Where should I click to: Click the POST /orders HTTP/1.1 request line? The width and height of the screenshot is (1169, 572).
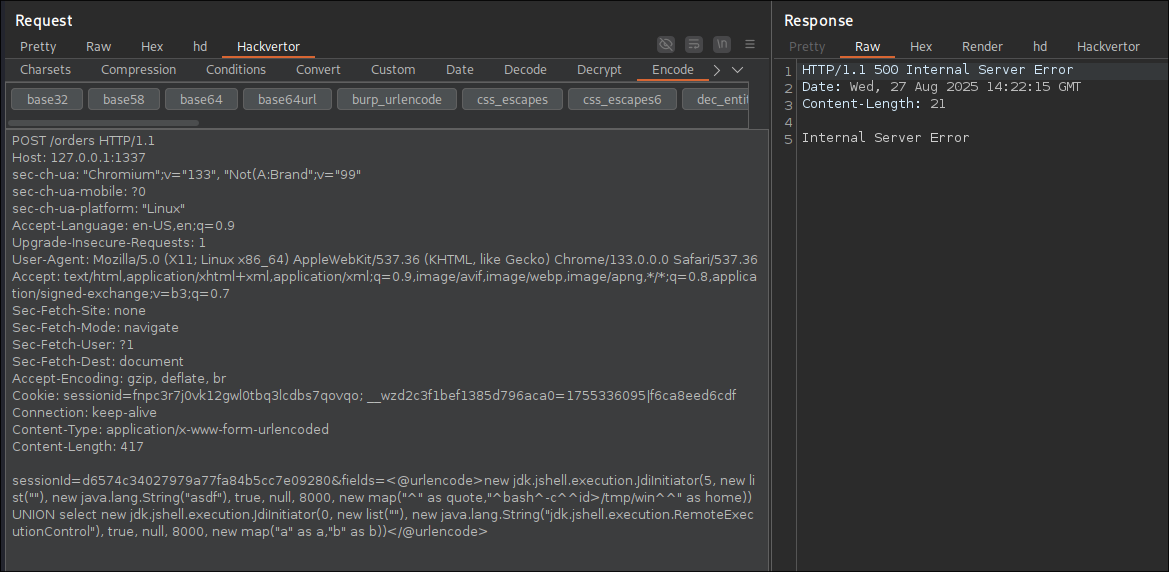tap(84, 140)
